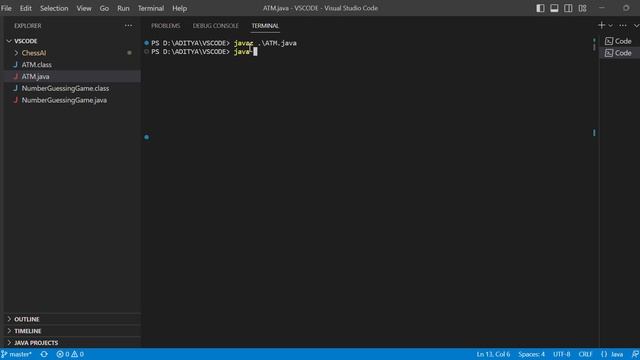Open Selection menu
This screenshot has height=360, width=640.
[x=54, y=8]
